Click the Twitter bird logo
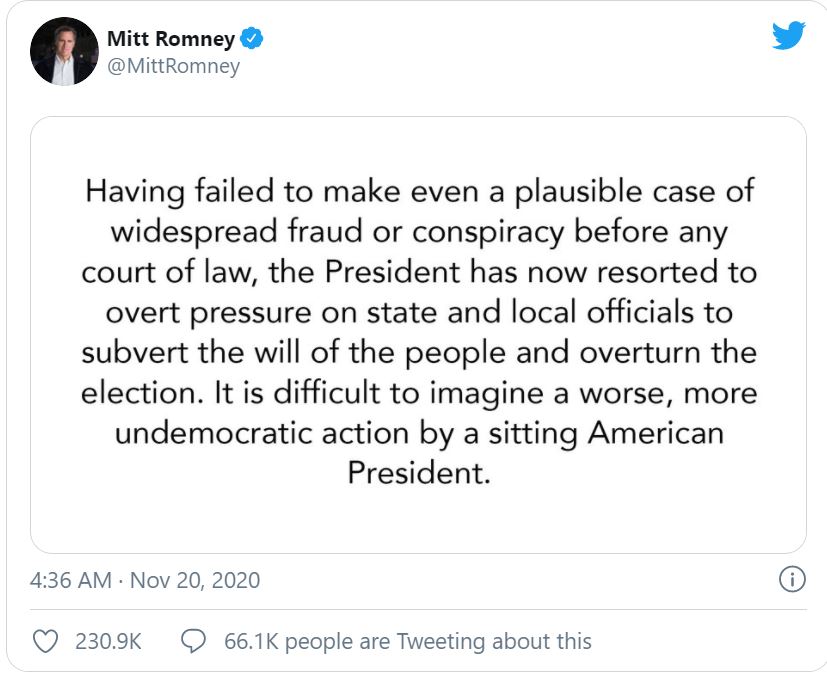Viewport: 827px width, 697px height. [788, 35]
